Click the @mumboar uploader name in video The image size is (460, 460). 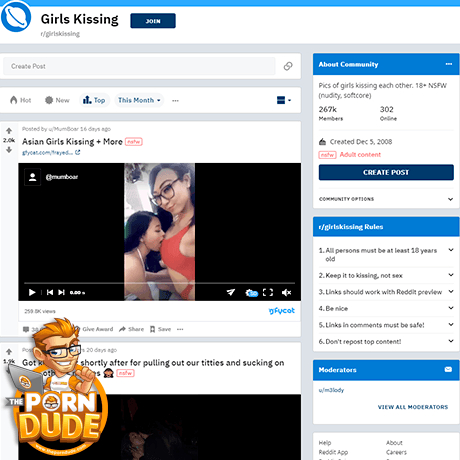[62, 177]
